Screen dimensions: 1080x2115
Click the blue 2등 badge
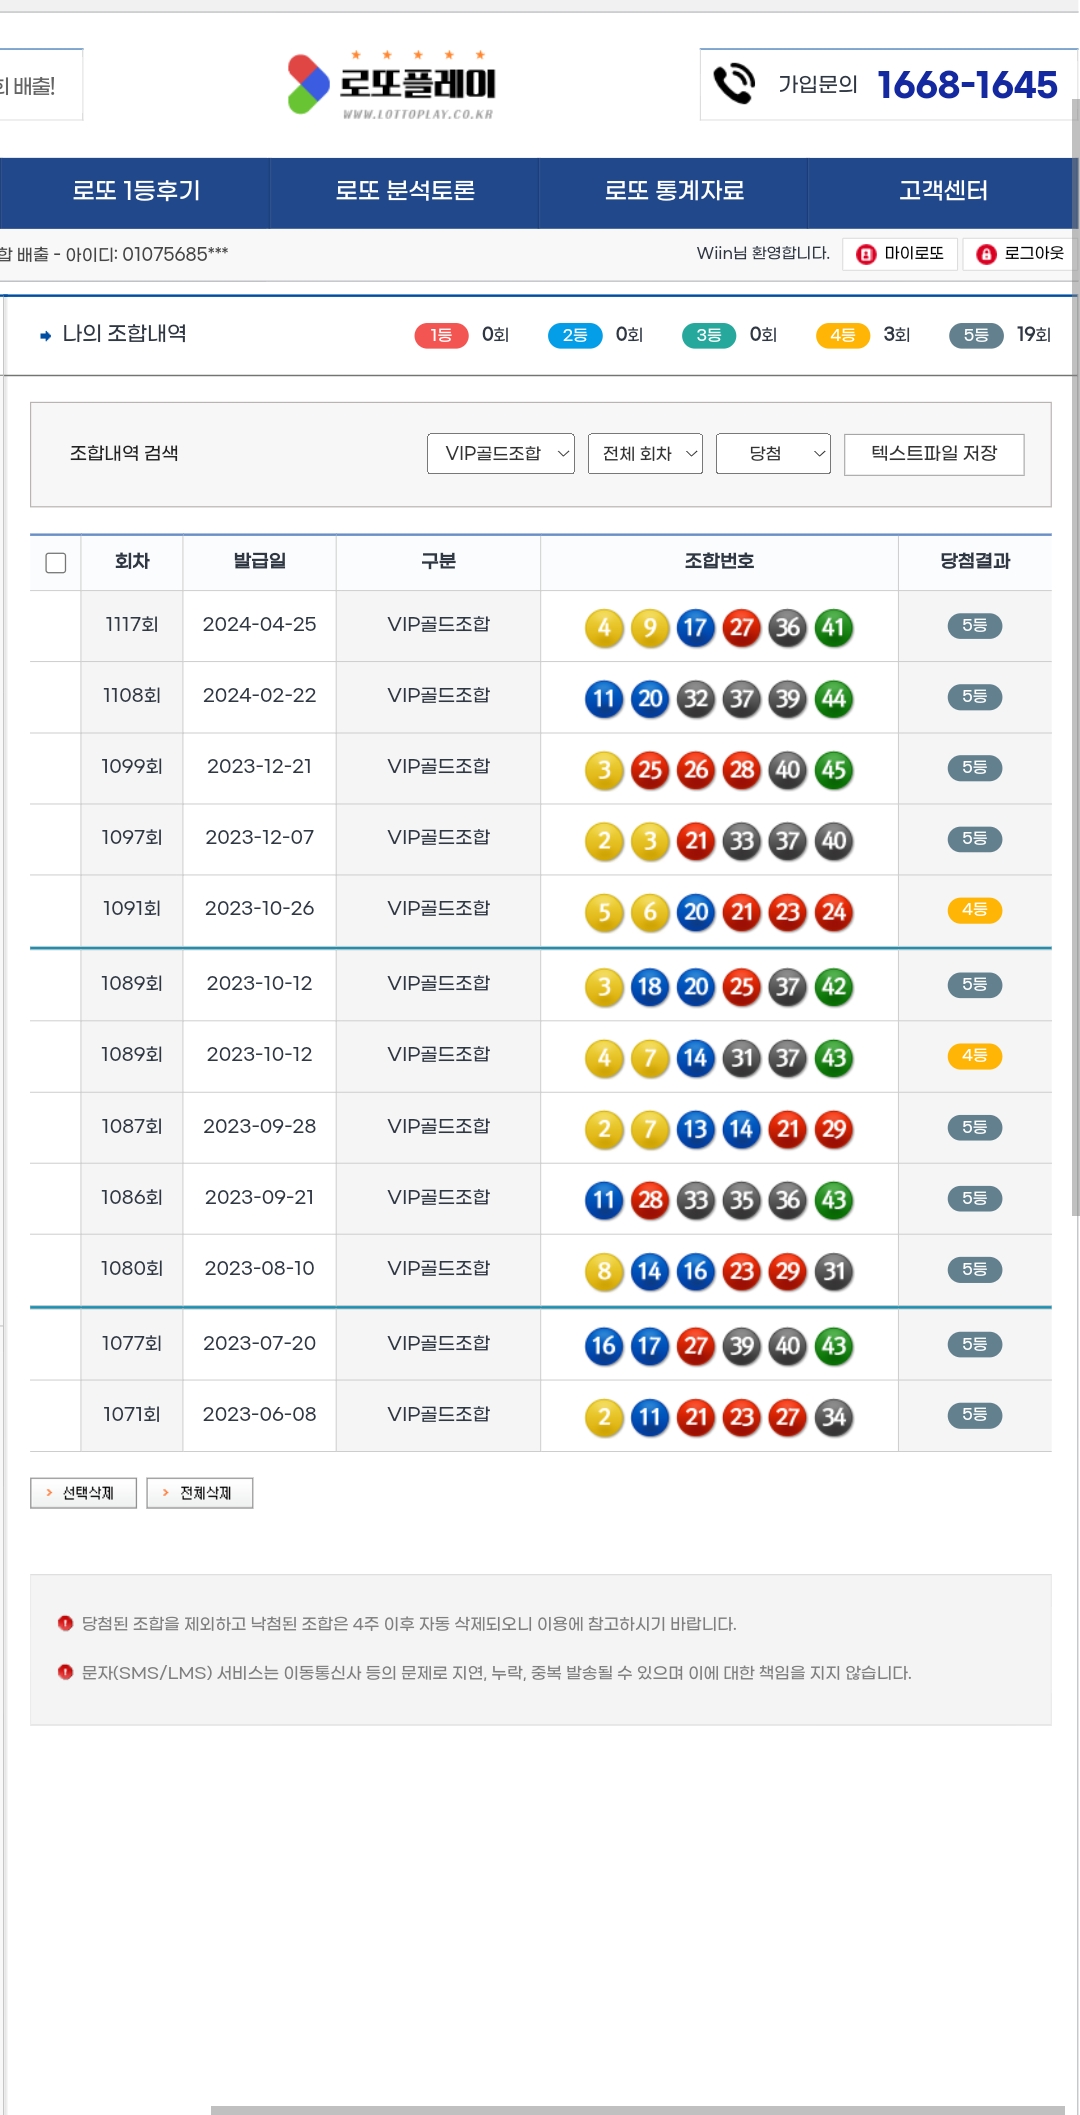coord(574,335)
